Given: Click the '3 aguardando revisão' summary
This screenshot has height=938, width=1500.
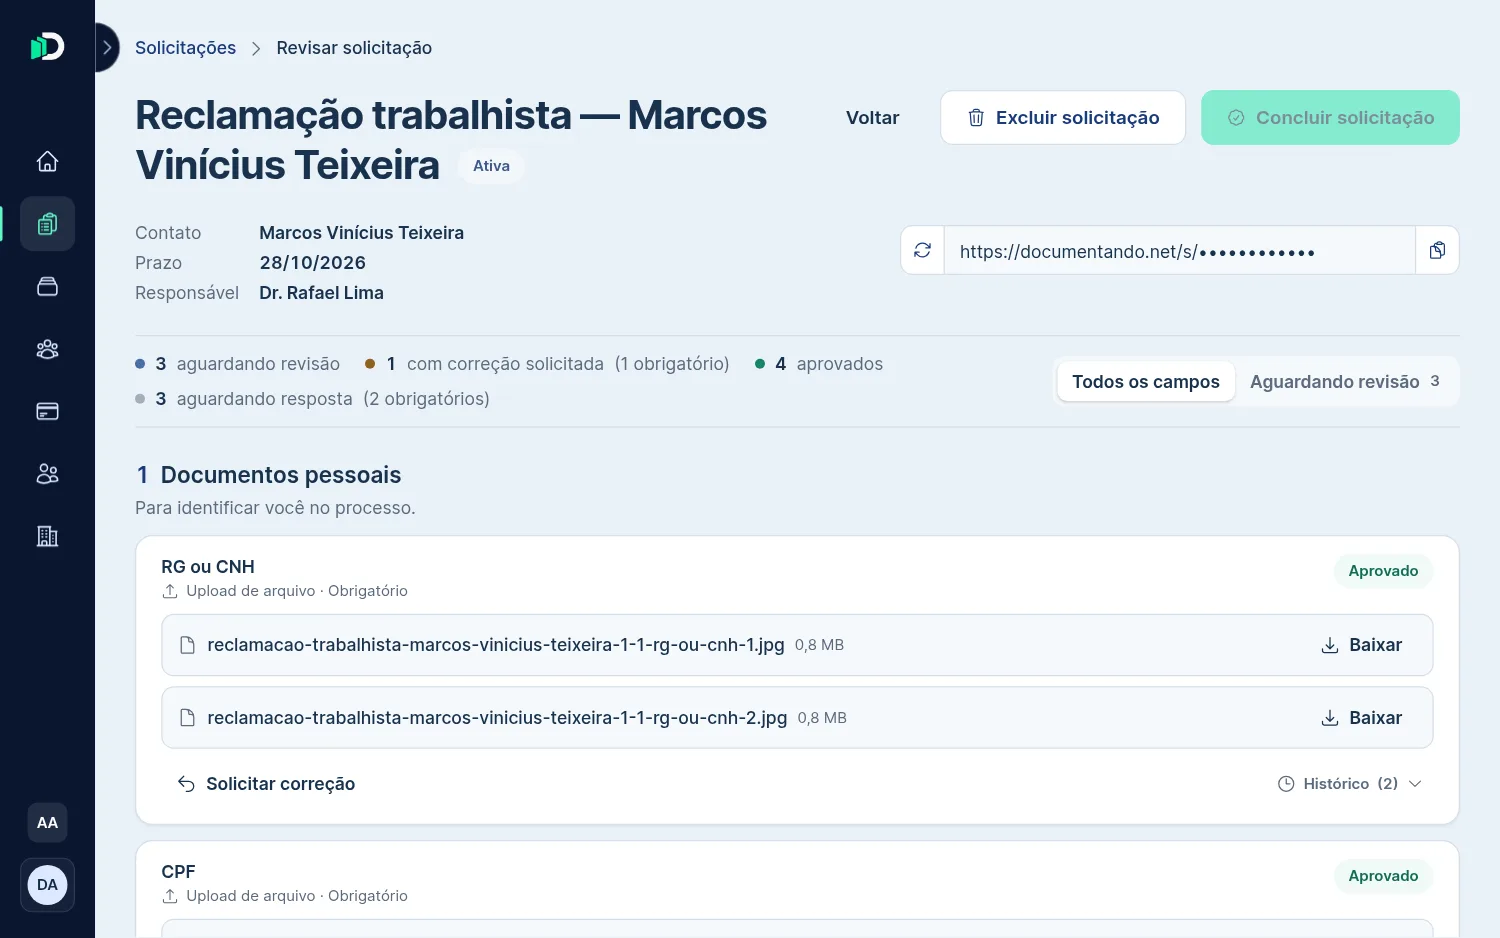Looking at the screenshot, I should pyautogui.click(x=238, y=364).
